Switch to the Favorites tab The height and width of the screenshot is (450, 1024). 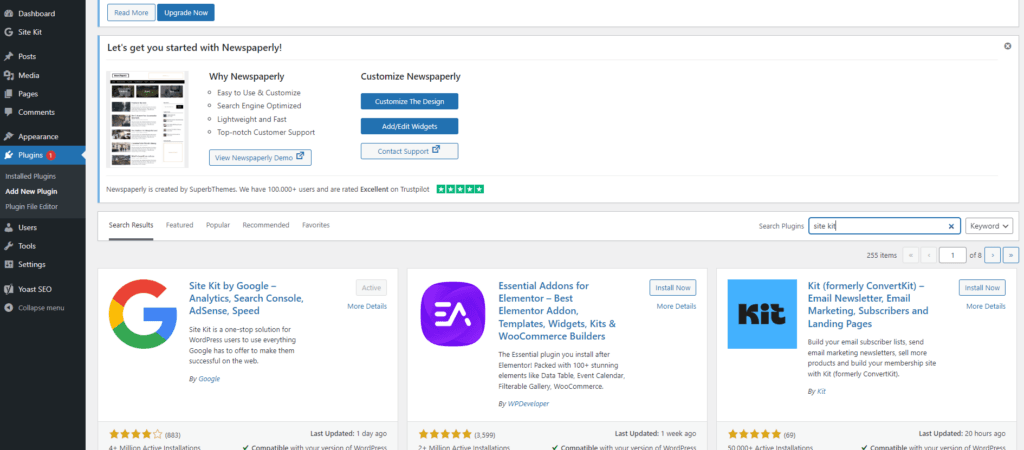coord(316,225)
